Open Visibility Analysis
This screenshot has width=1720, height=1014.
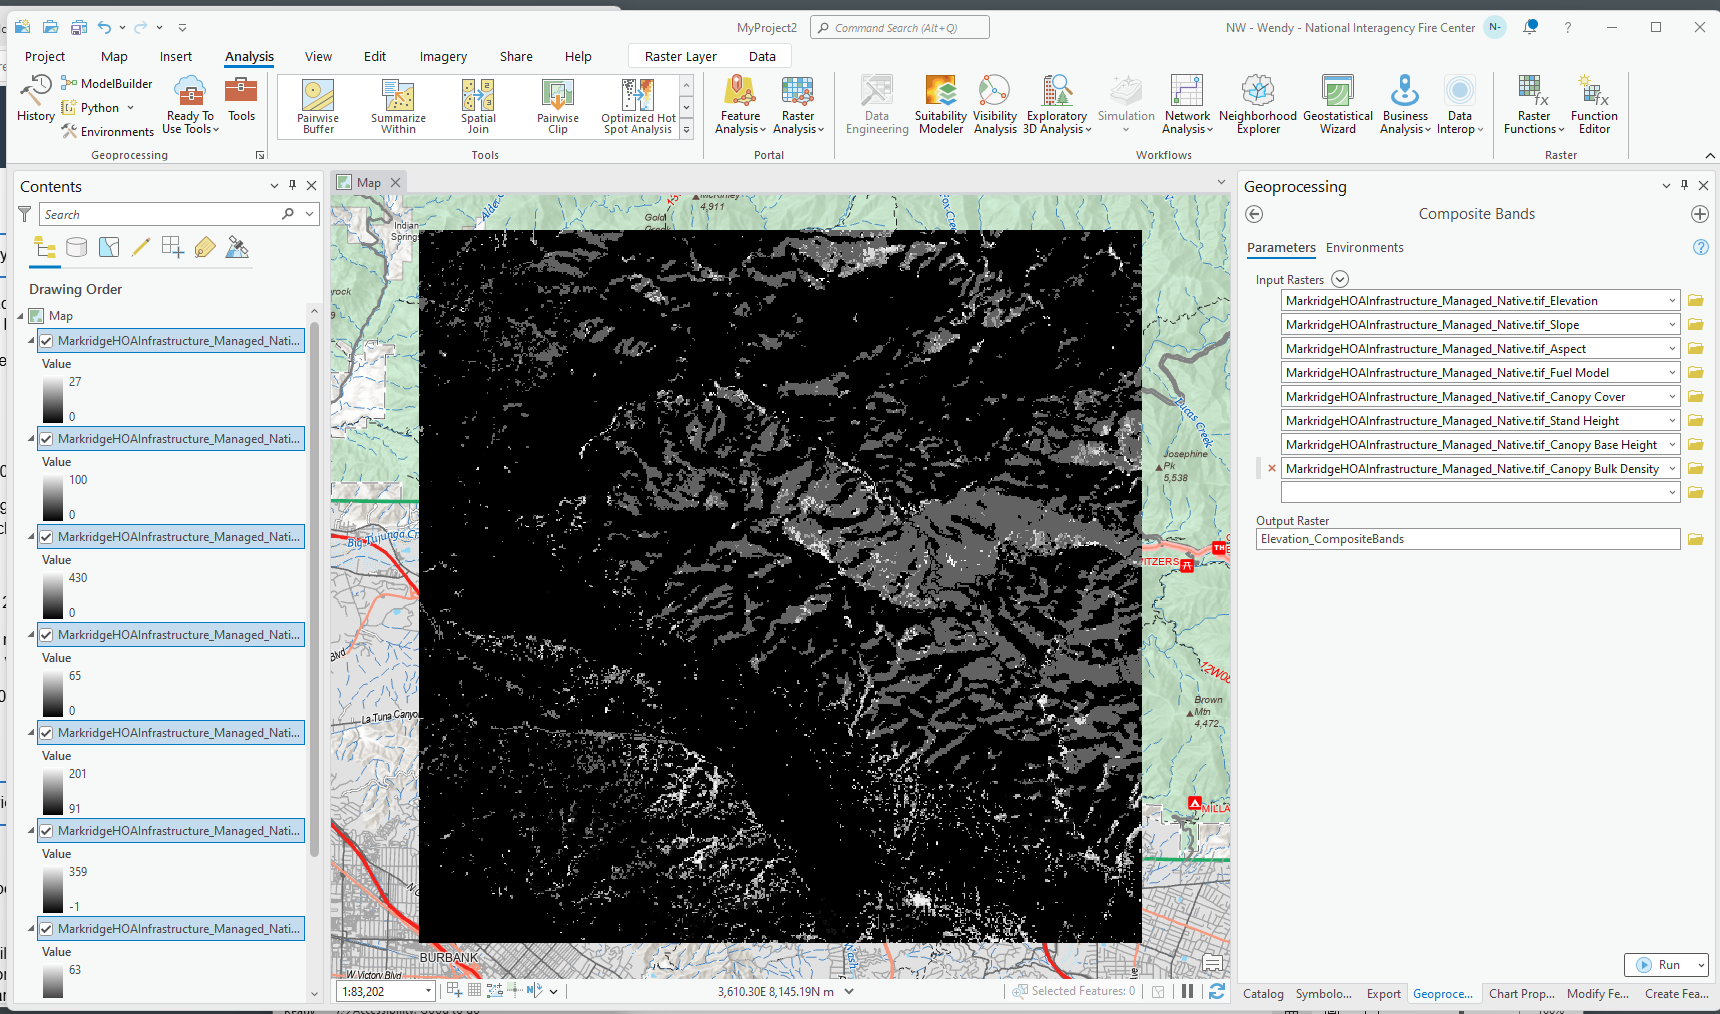(x=995, y=105)
